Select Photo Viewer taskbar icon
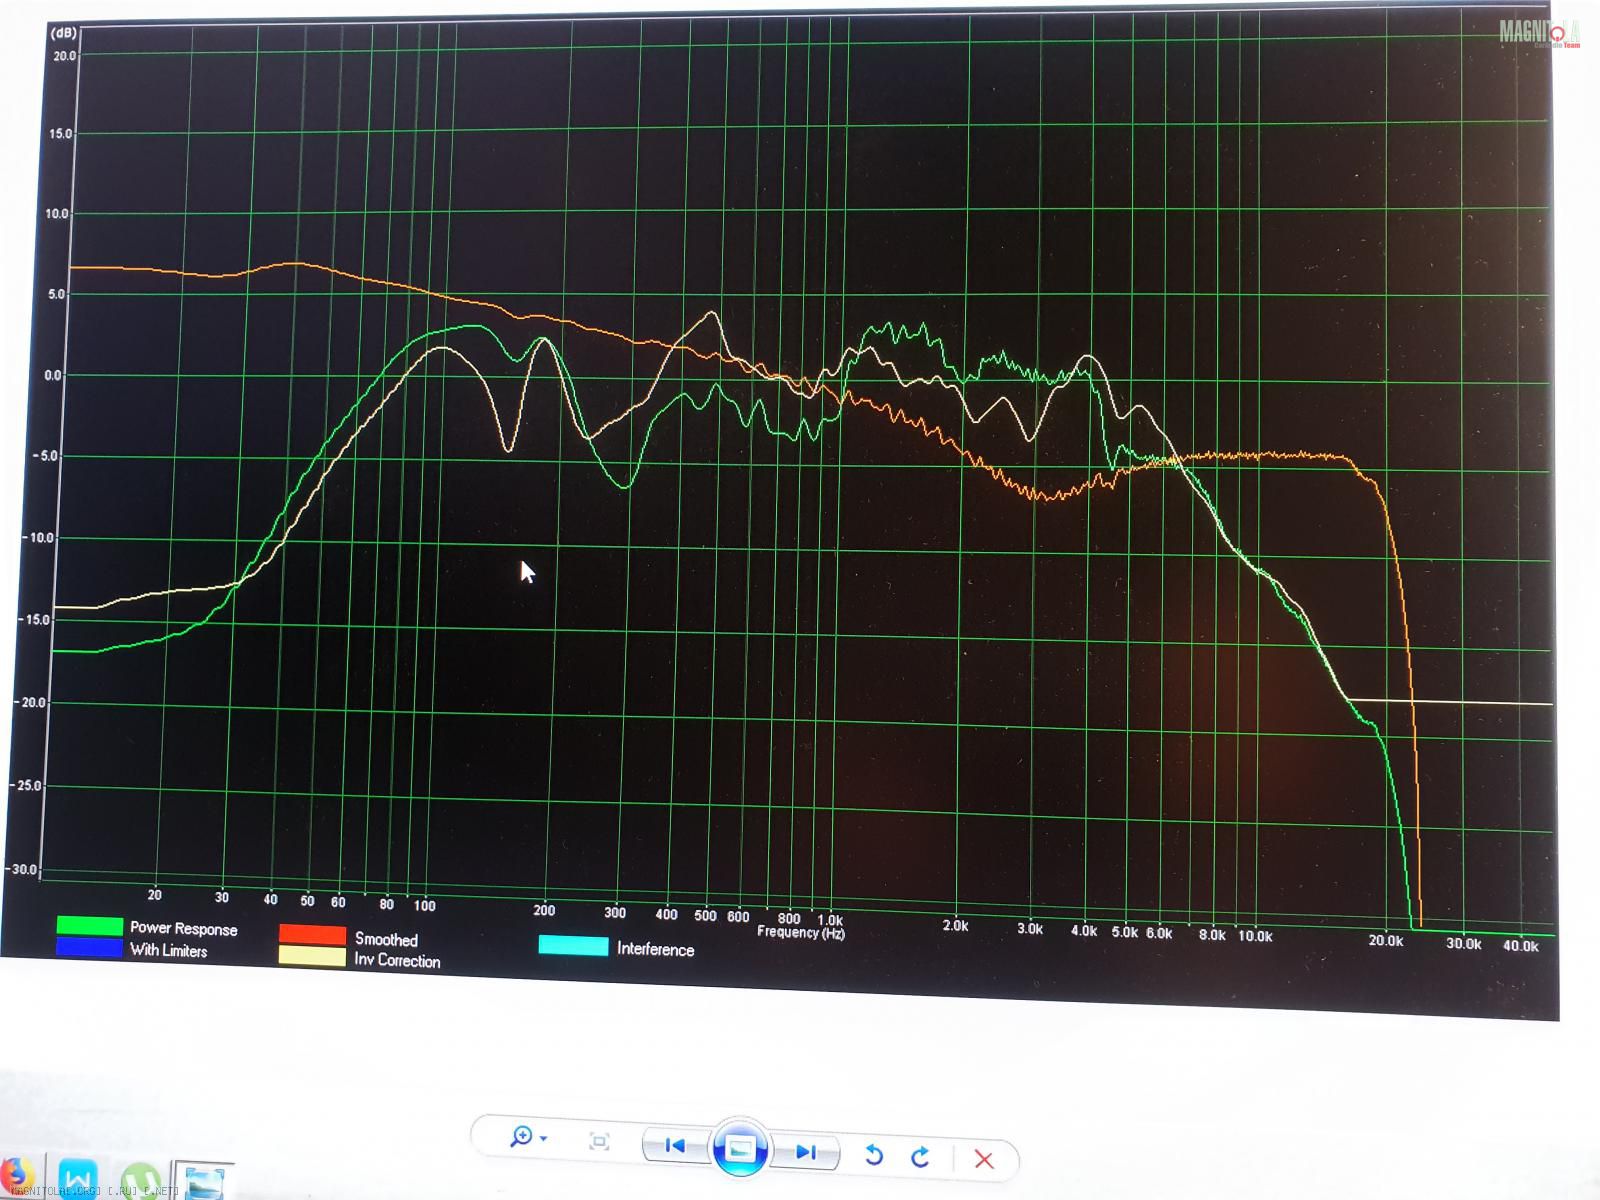 tap(204, 1181)
